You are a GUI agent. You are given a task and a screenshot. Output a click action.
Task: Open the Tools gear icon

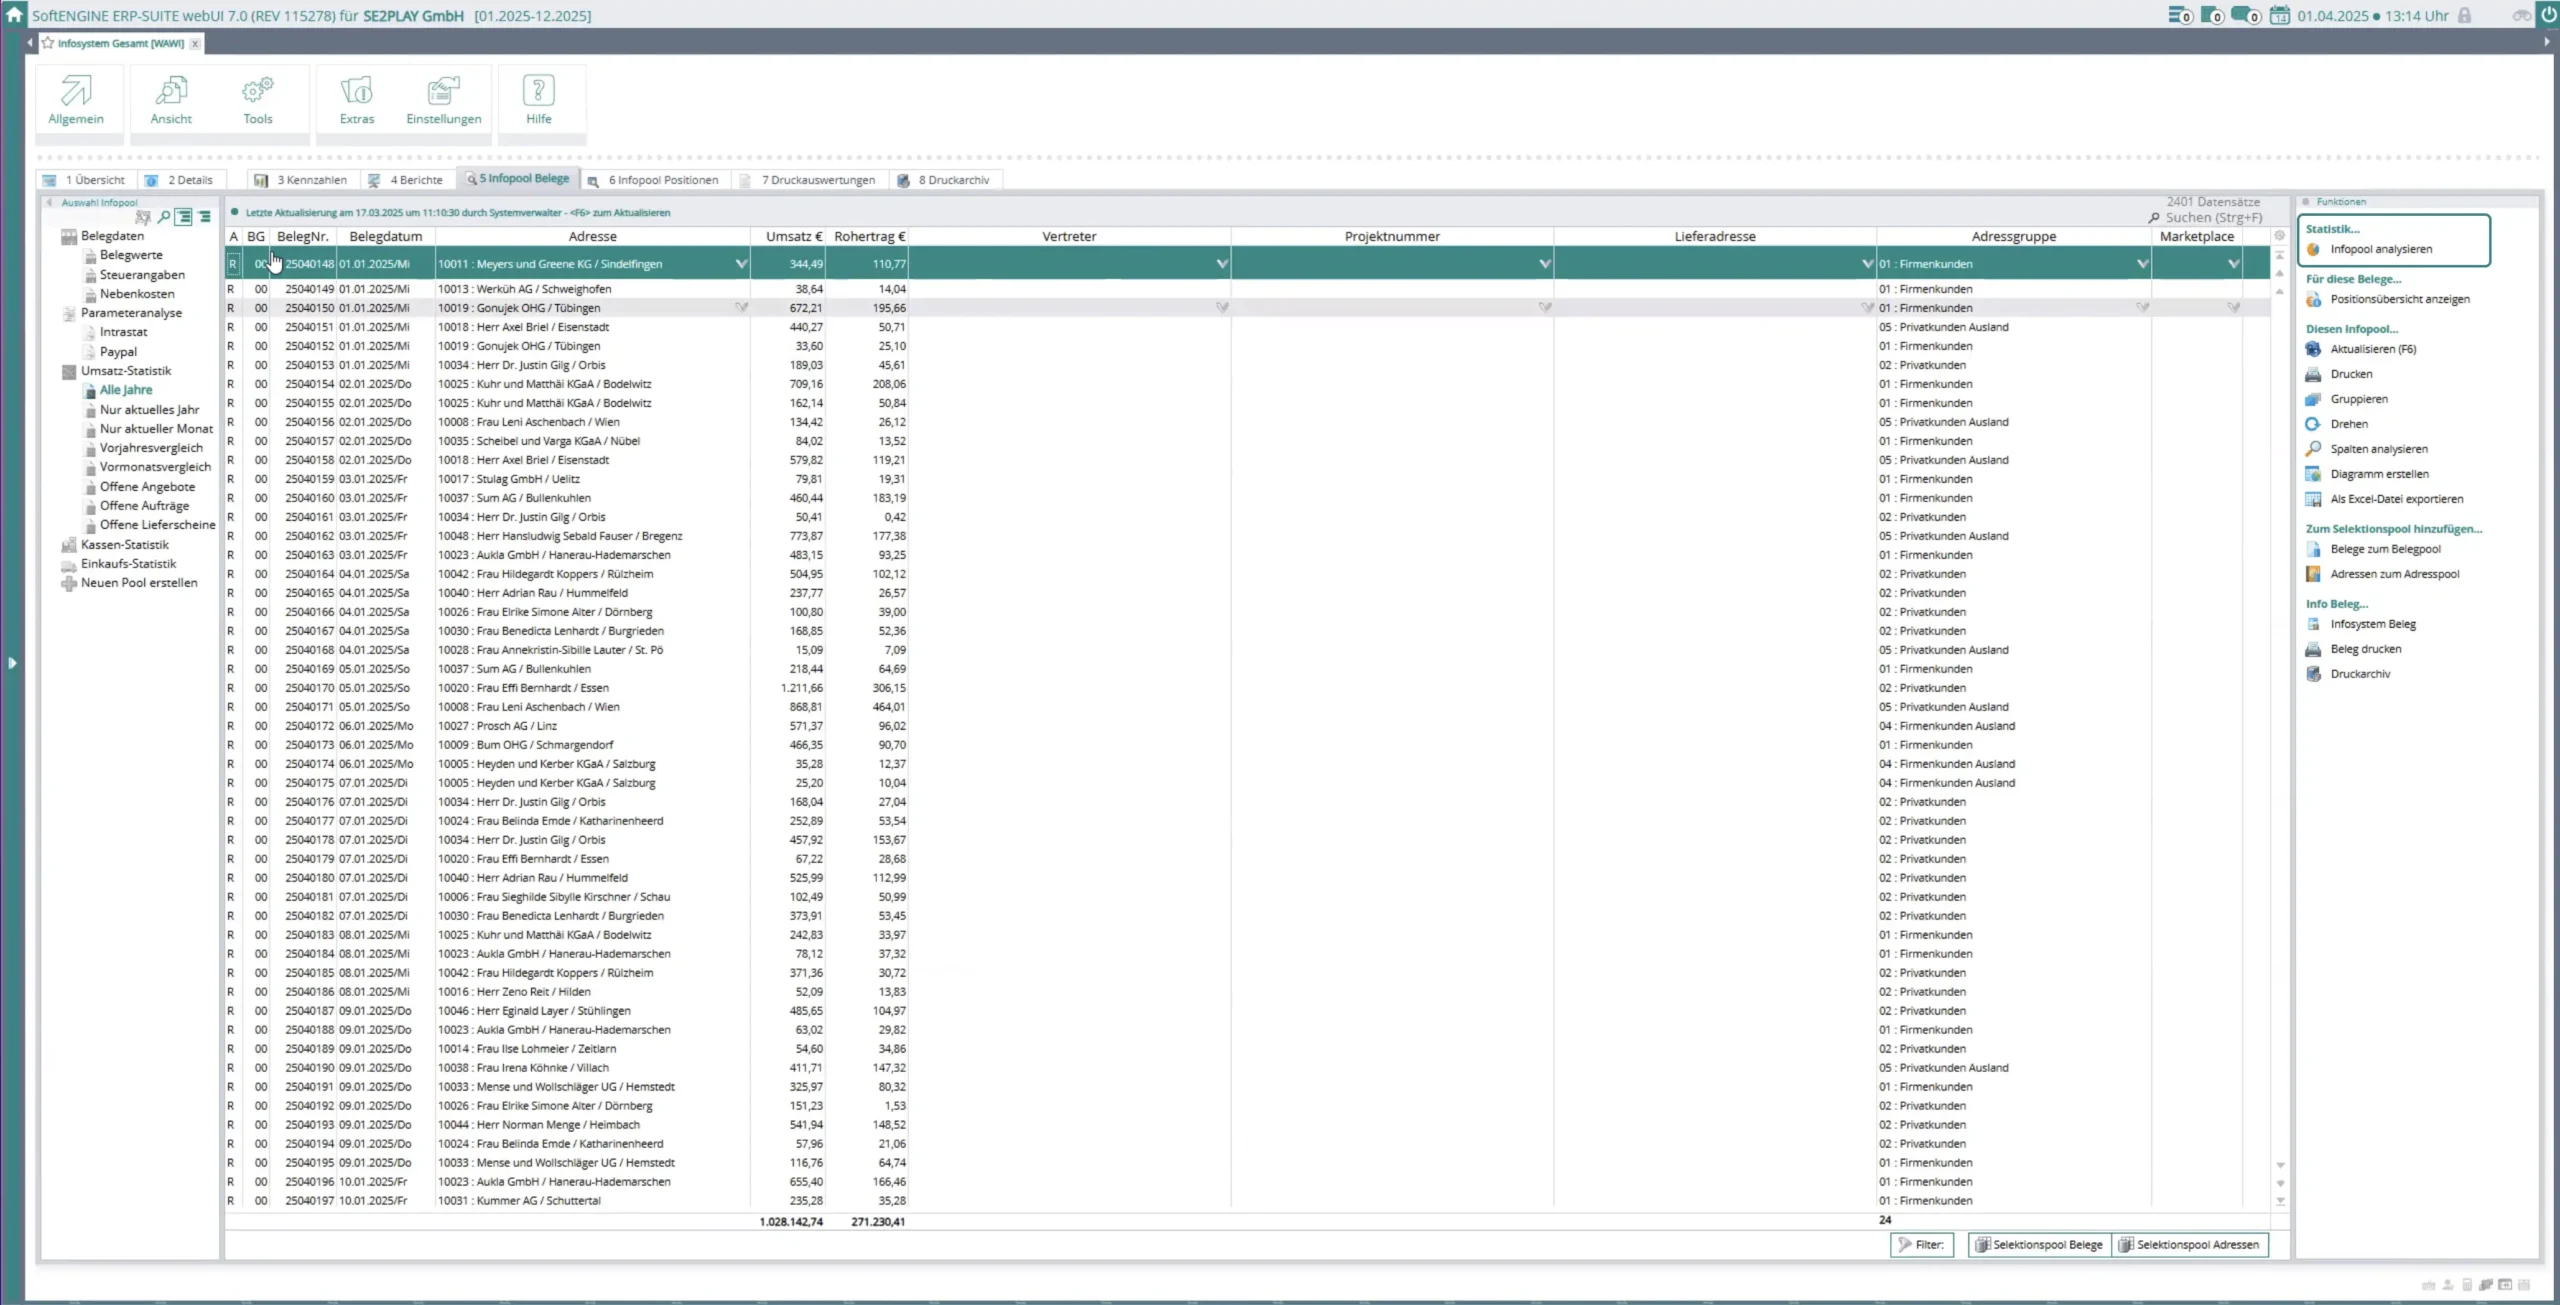(257, 91)
